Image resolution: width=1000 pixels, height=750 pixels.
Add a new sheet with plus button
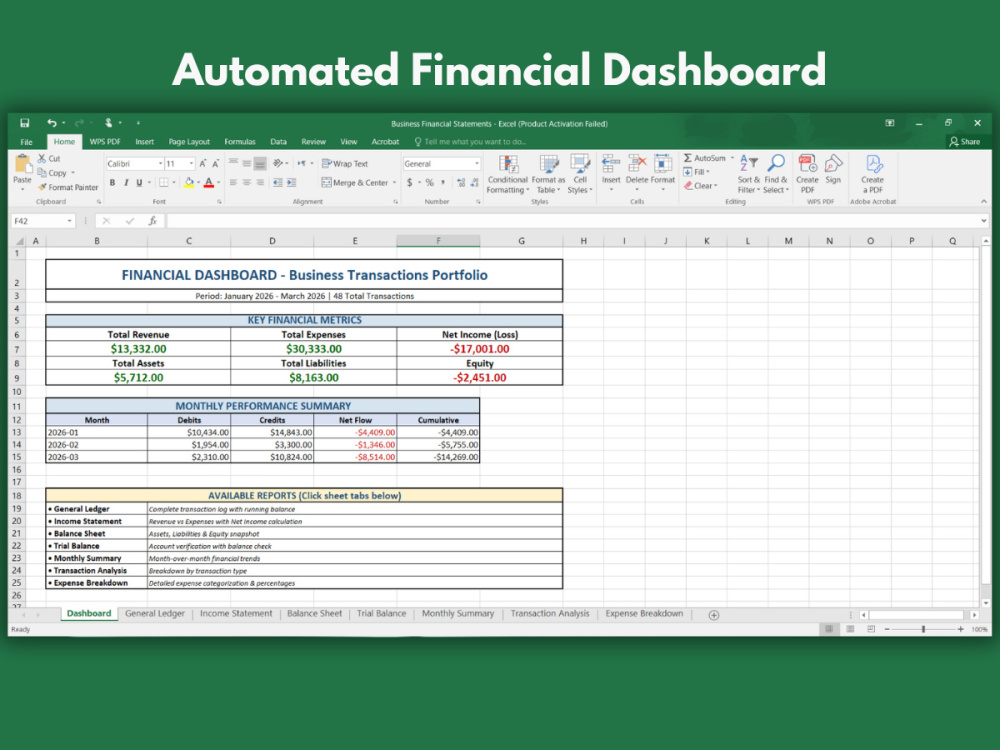click(x=714, y=615)
